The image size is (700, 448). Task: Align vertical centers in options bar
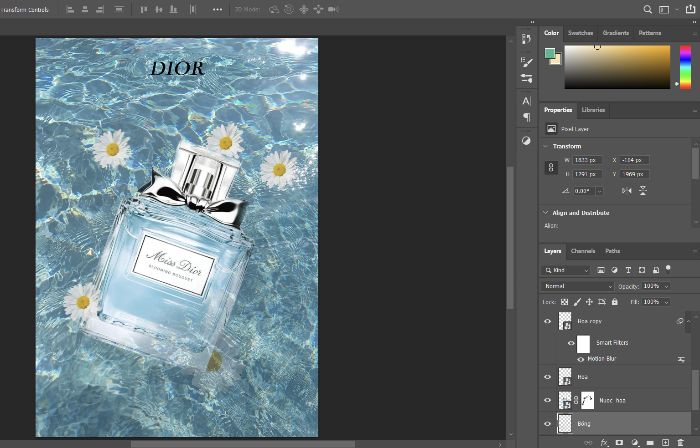tap(158, 9)
